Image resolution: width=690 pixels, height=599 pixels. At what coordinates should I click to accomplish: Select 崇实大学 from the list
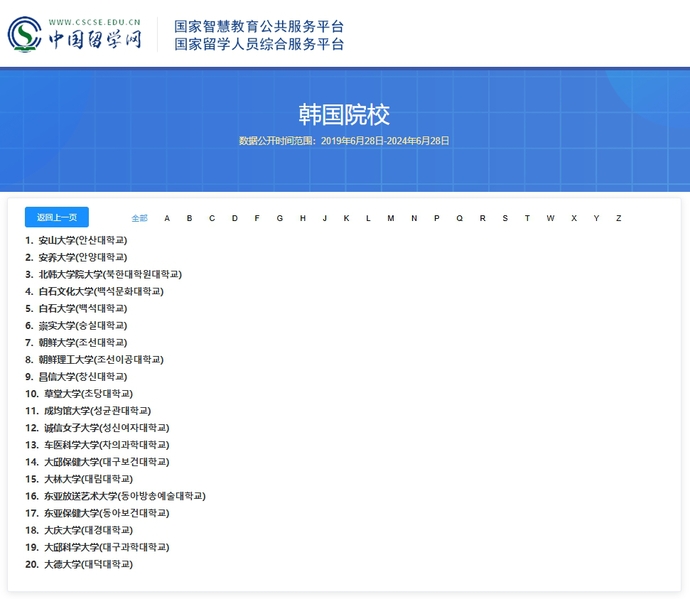(82, 325)
